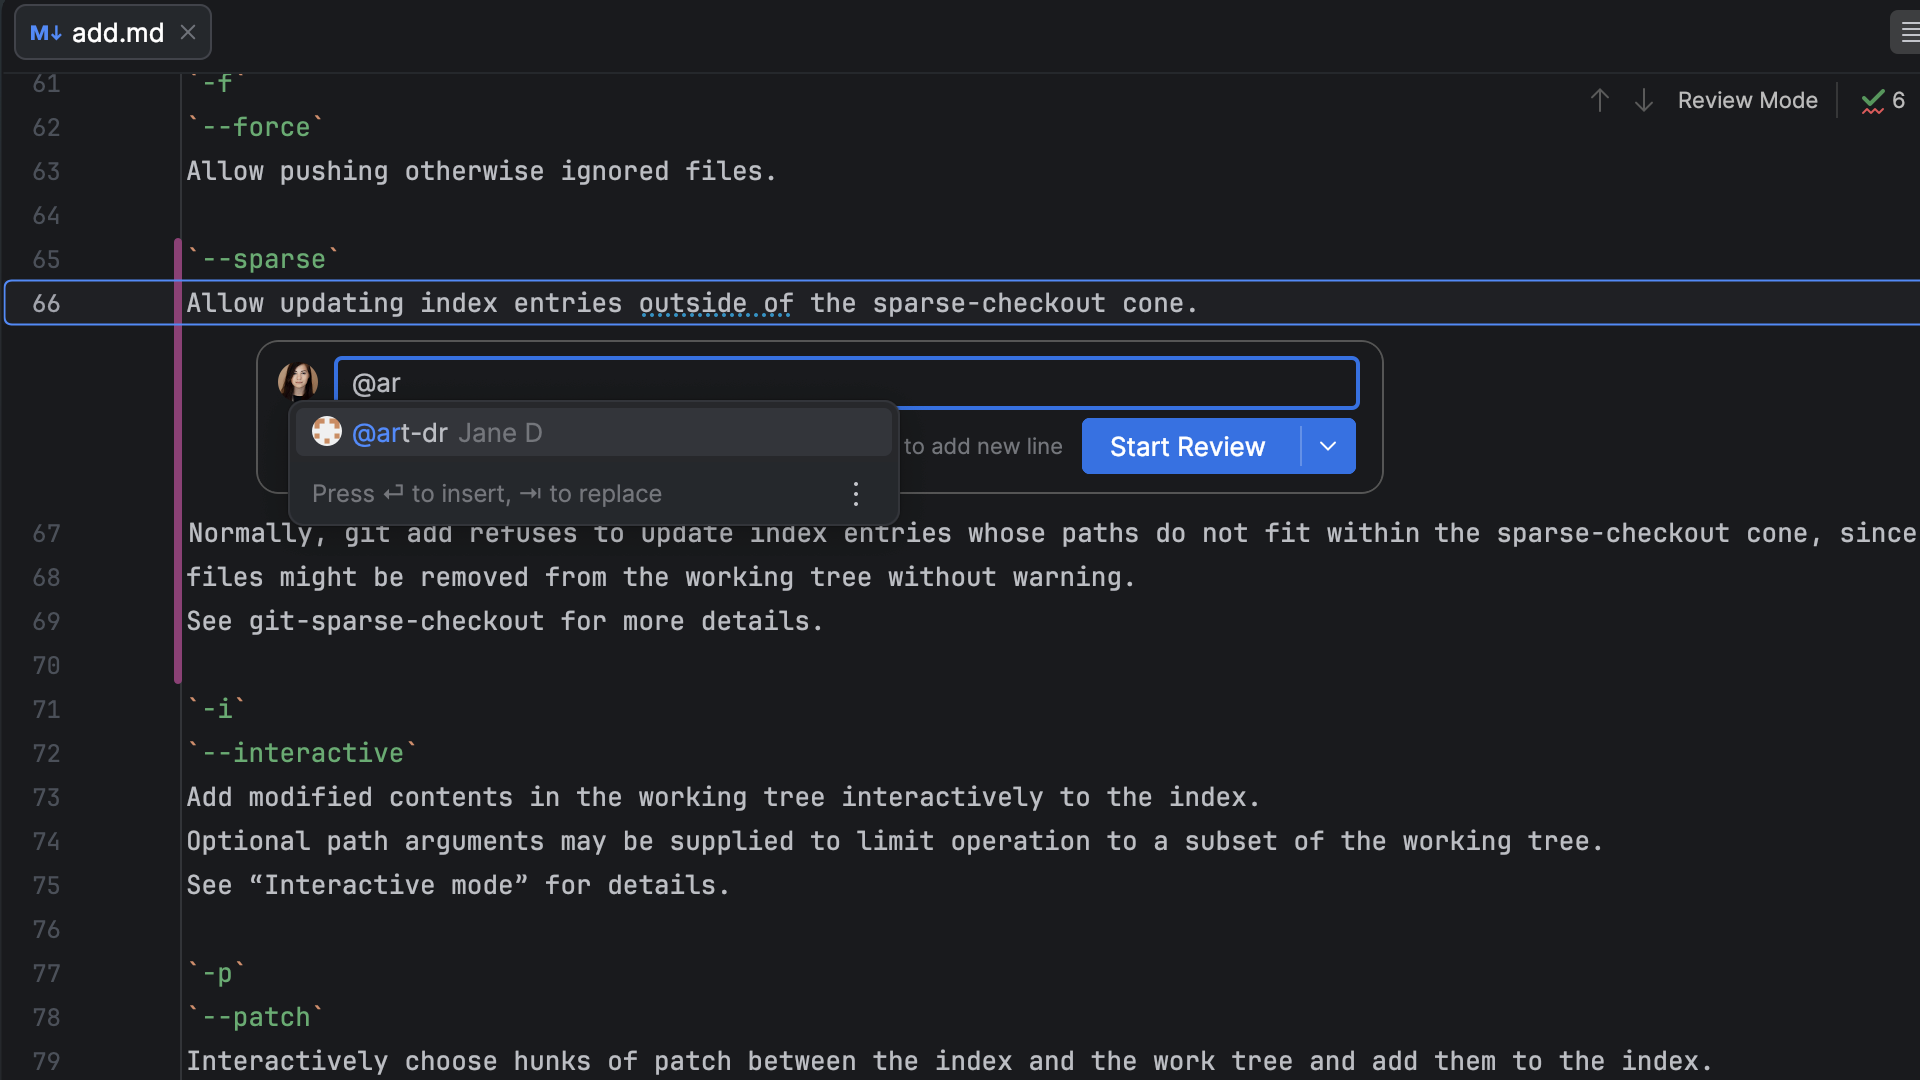This screenshot has width=1920, height=1080.
Task: Click line 79 "Interactively choose hunks" text
Action: point(950,1061)
